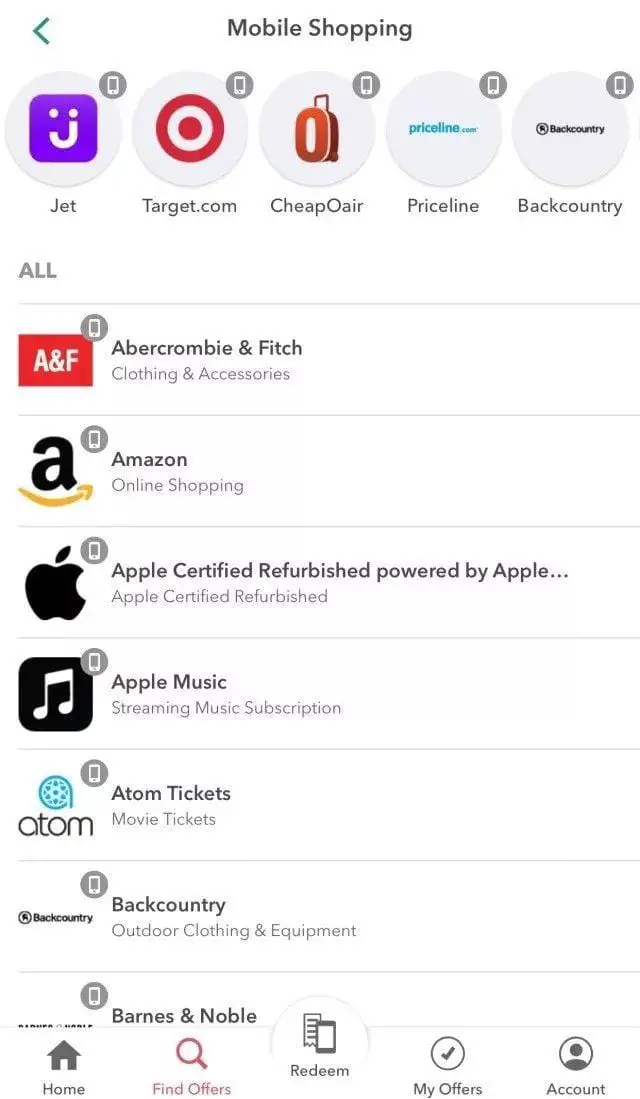Viewport: 640px width, 1099px height.
Task: Switch to the Find Offers tab
Action: 191,1067
